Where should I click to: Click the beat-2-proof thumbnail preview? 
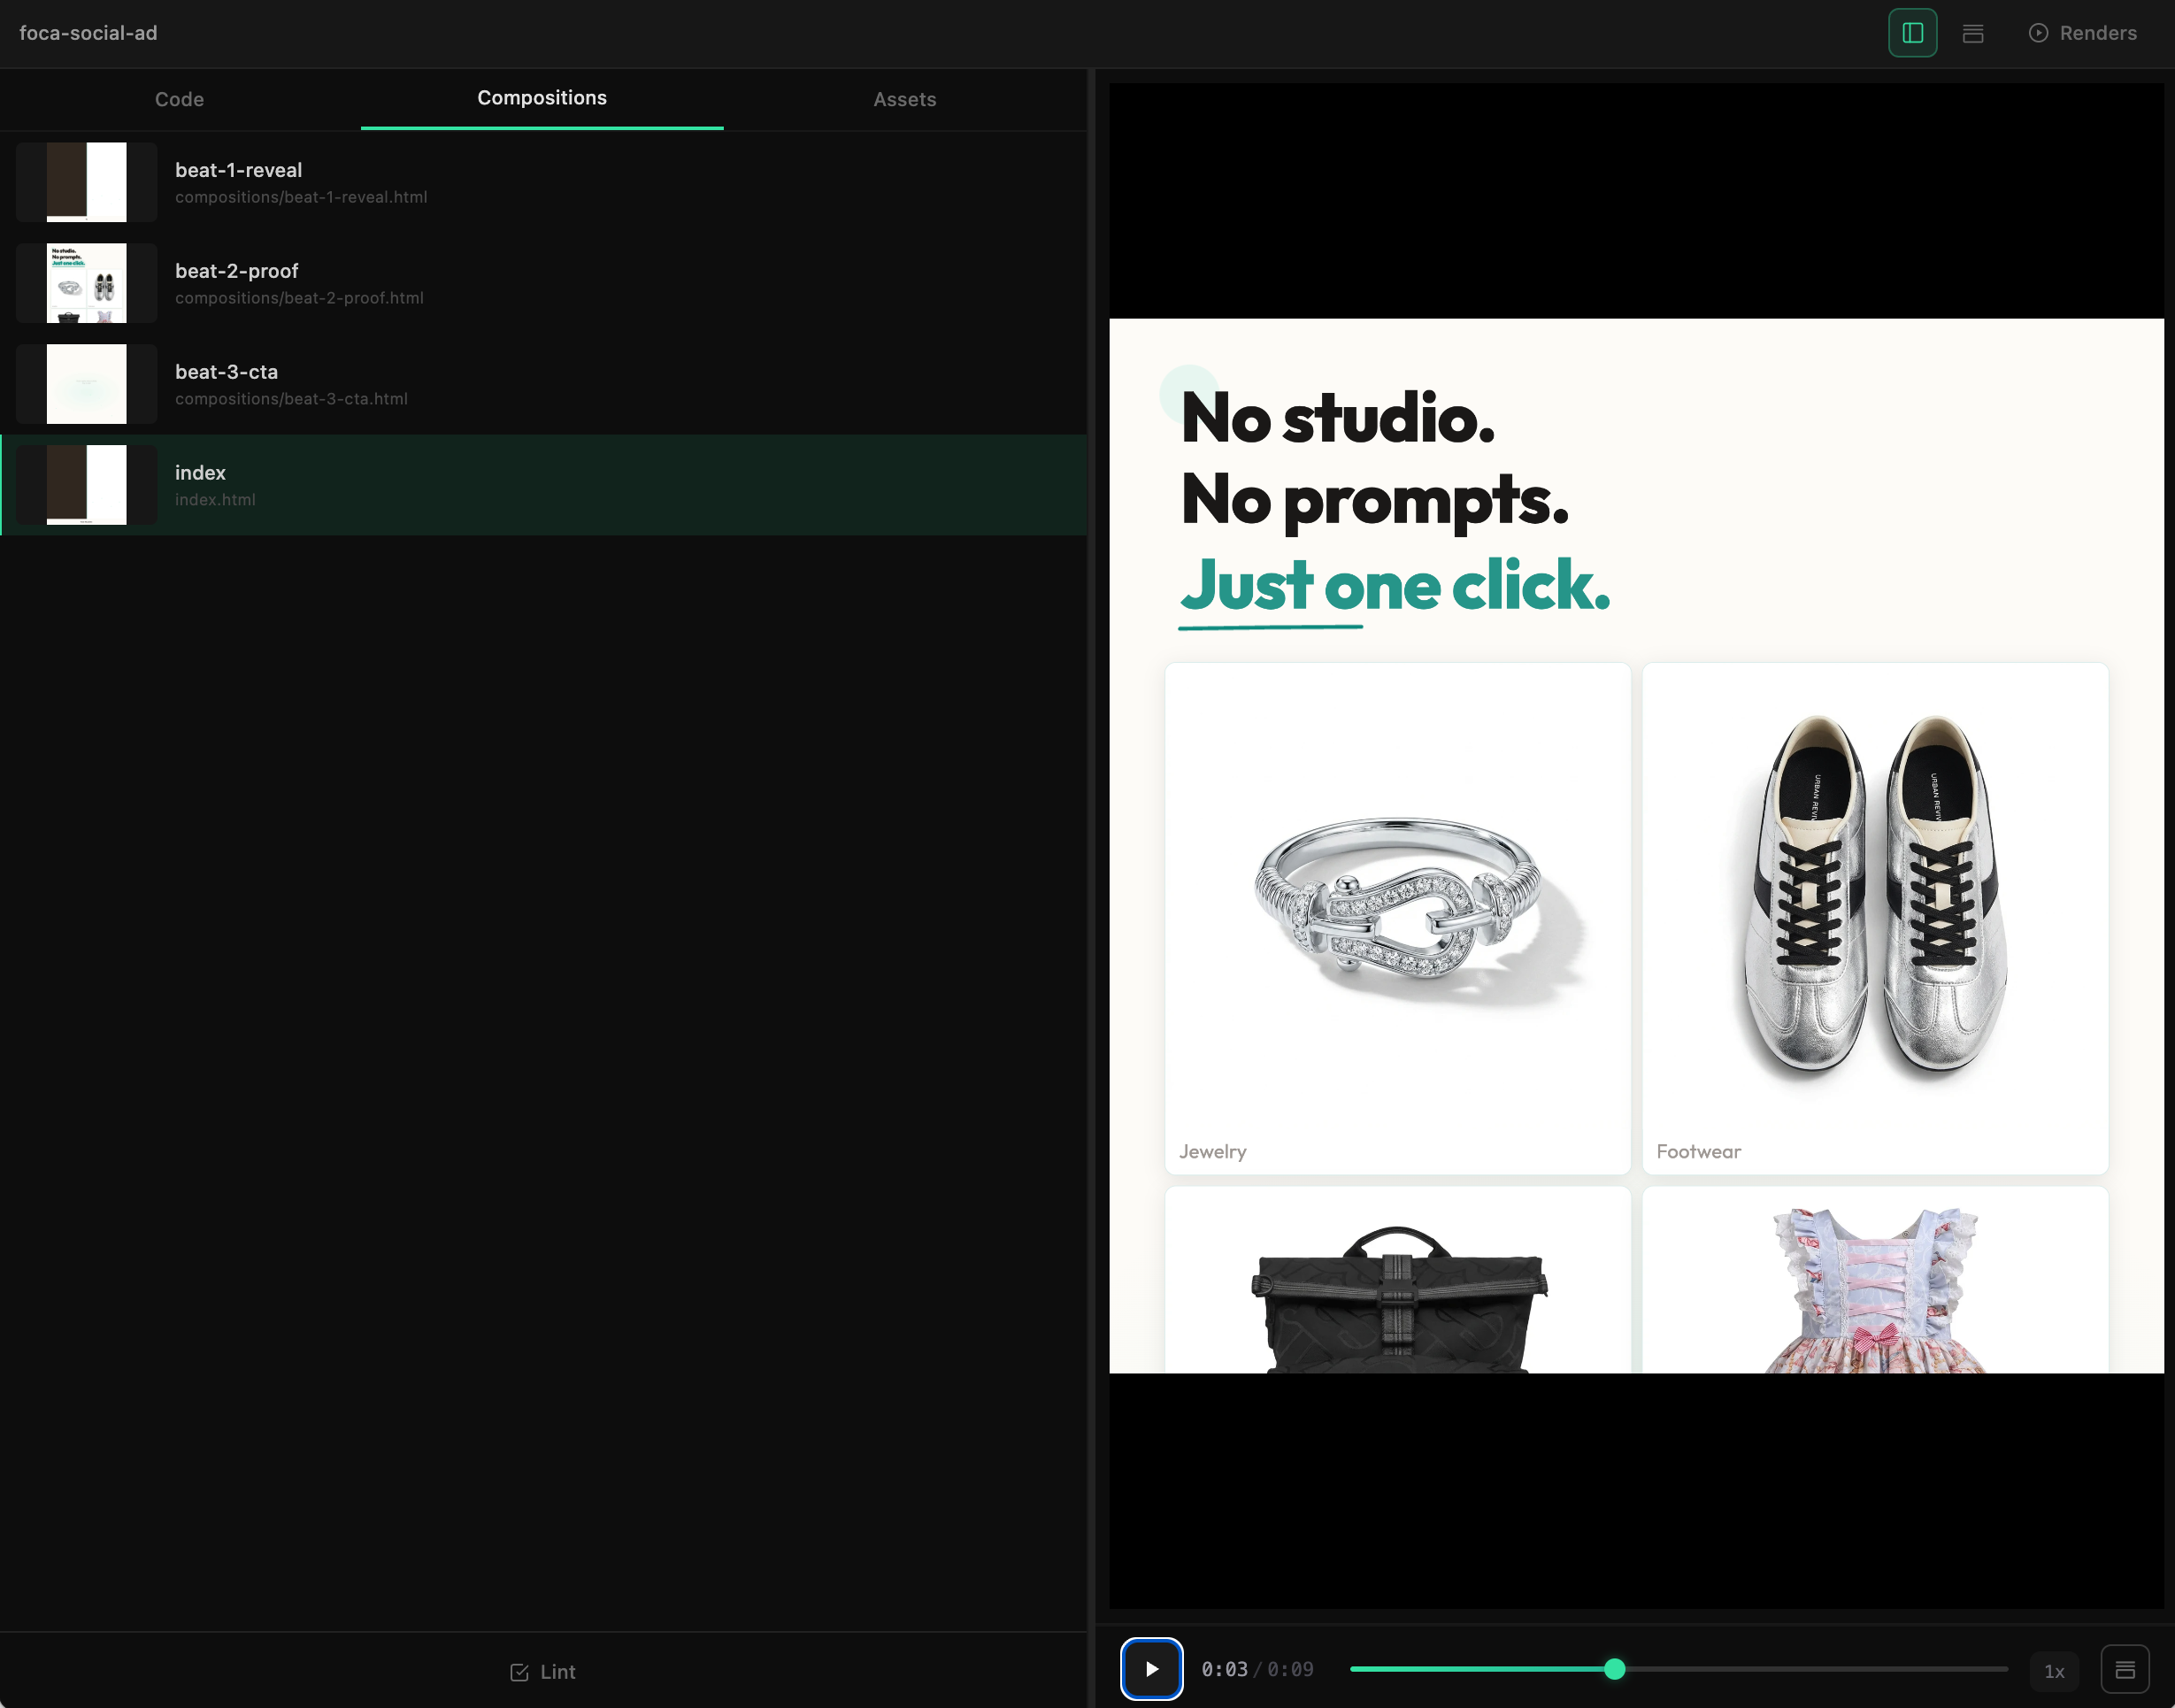coord(87,283)
